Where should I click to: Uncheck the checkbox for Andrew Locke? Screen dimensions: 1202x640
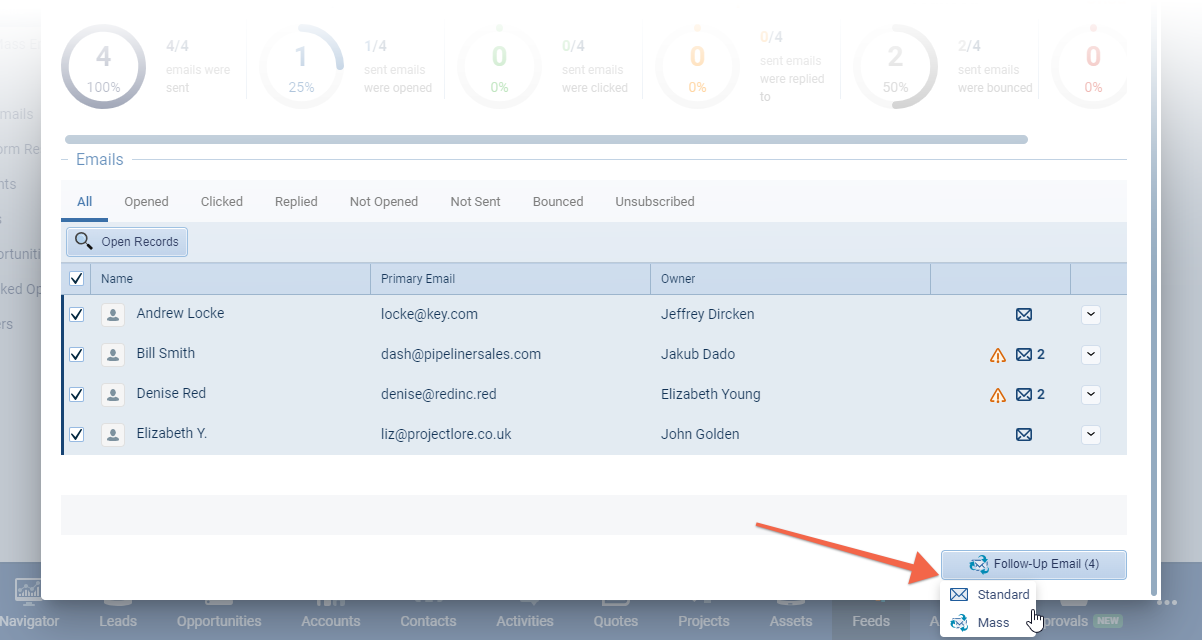[x=76, y=315]
